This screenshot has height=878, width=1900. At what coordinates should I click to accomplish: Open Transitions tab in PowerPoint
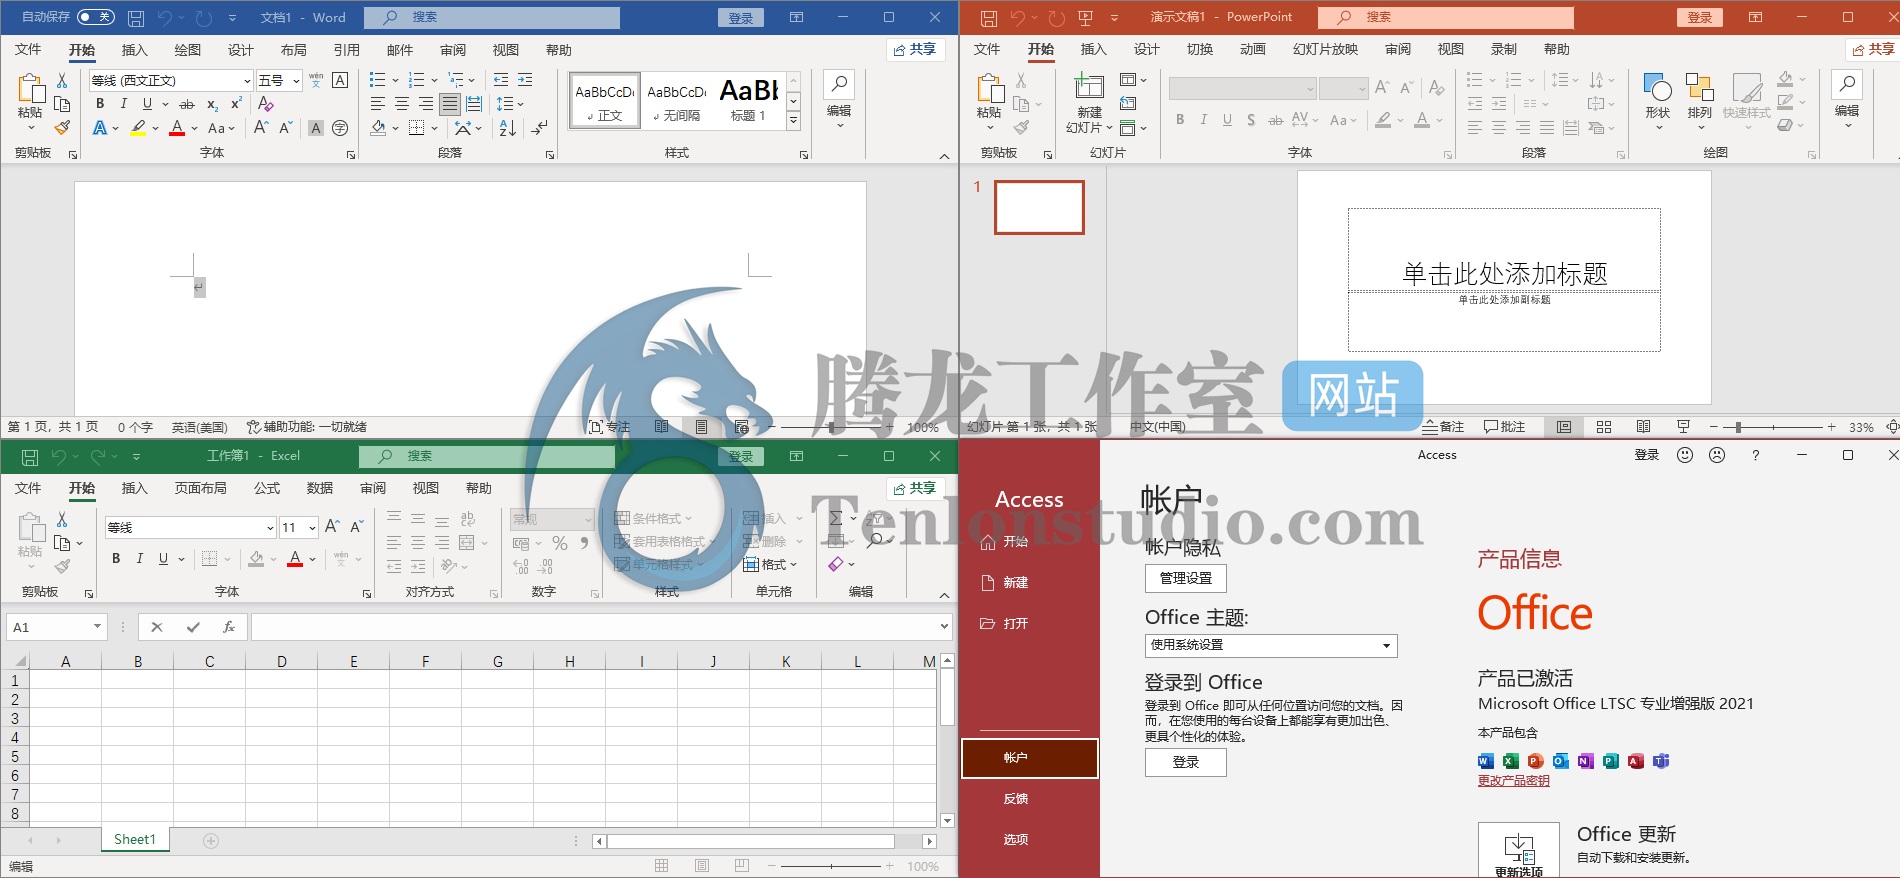pos(1199,49)
